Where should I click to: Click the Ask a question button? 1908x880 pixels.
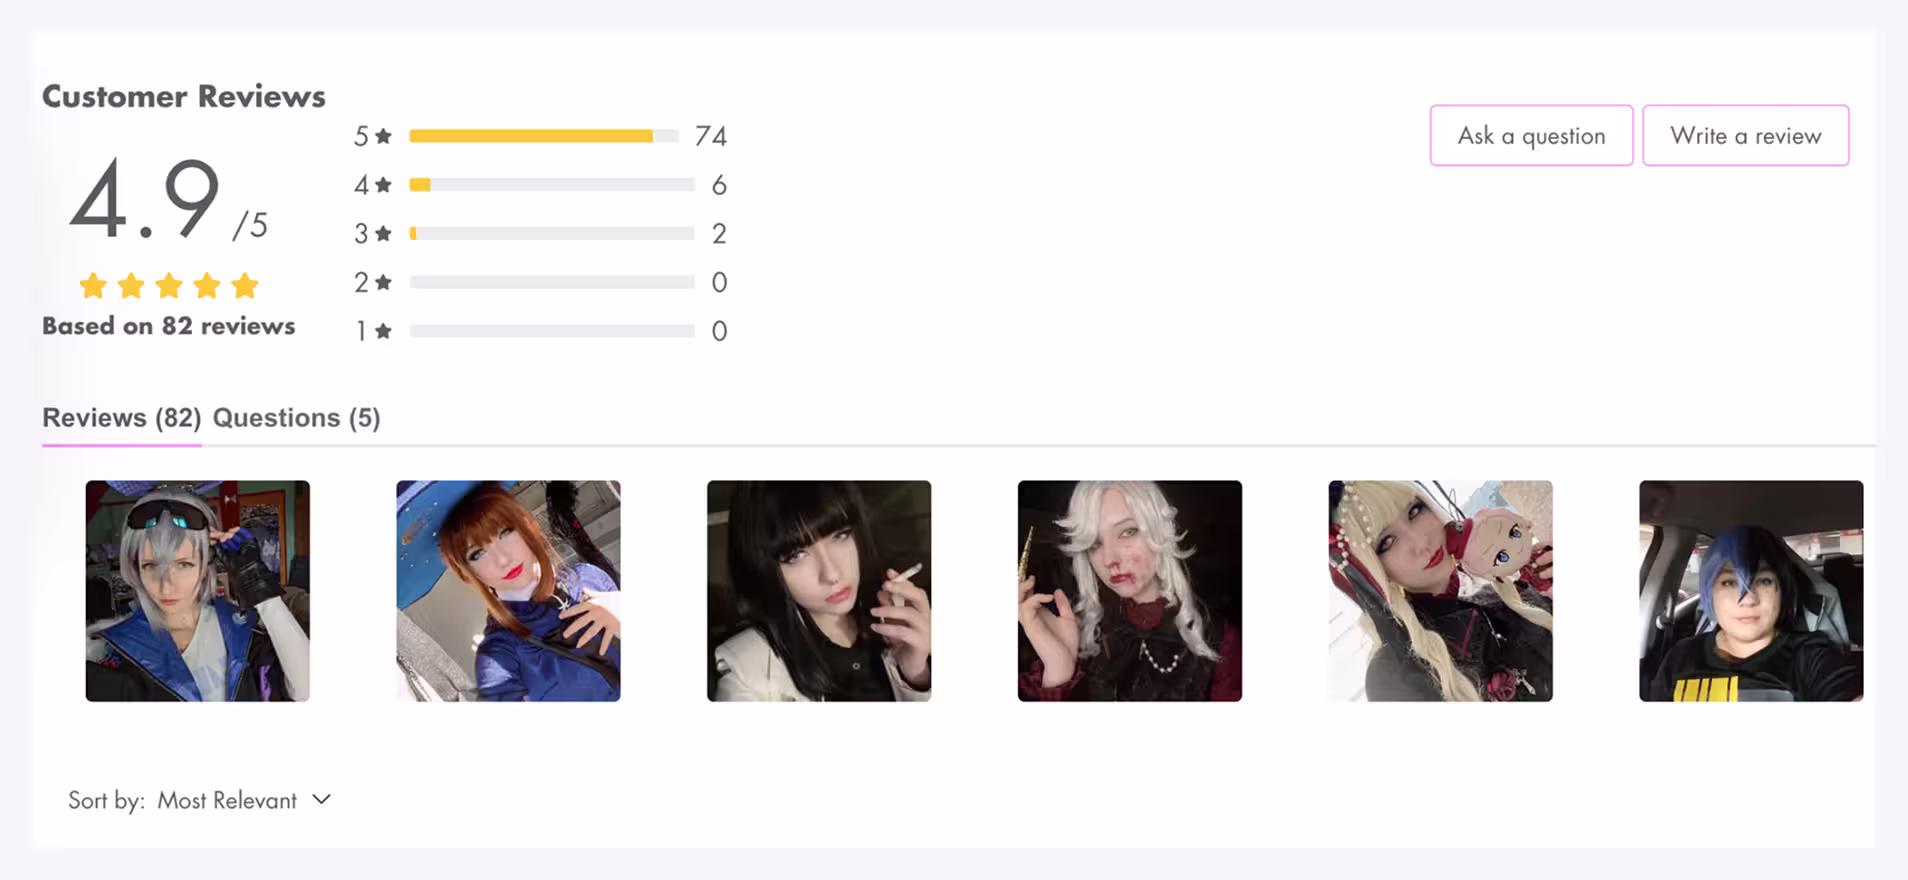coord(1531,136)
